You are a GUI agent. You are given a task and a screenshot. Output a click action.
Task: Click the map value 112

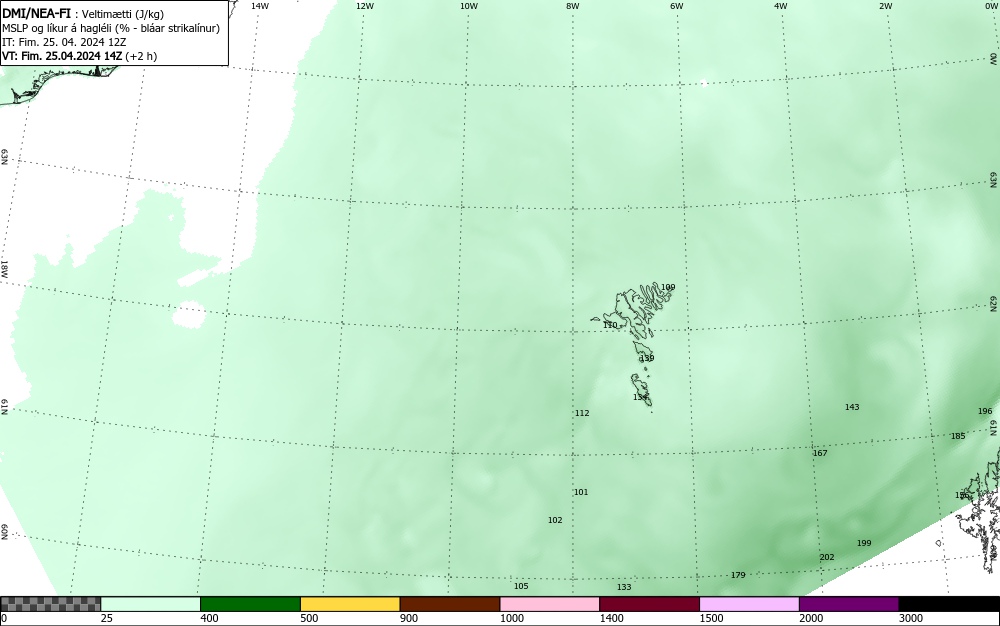tap(582, 413)
